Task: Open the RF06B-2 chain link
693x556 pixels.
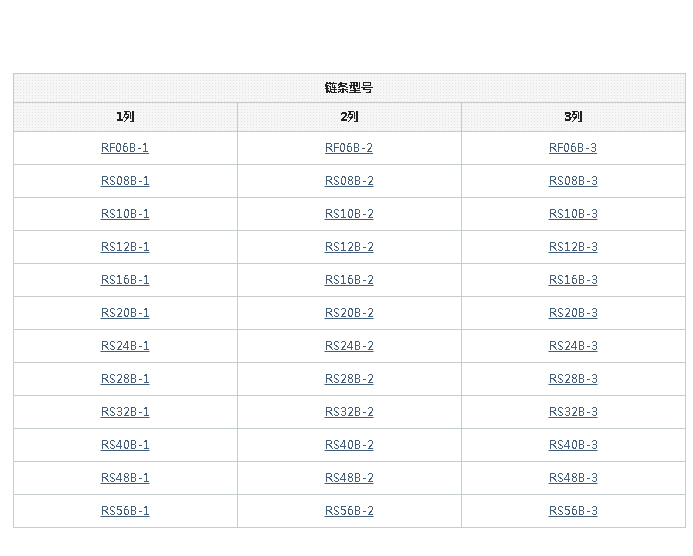Action: pos(349,148)
